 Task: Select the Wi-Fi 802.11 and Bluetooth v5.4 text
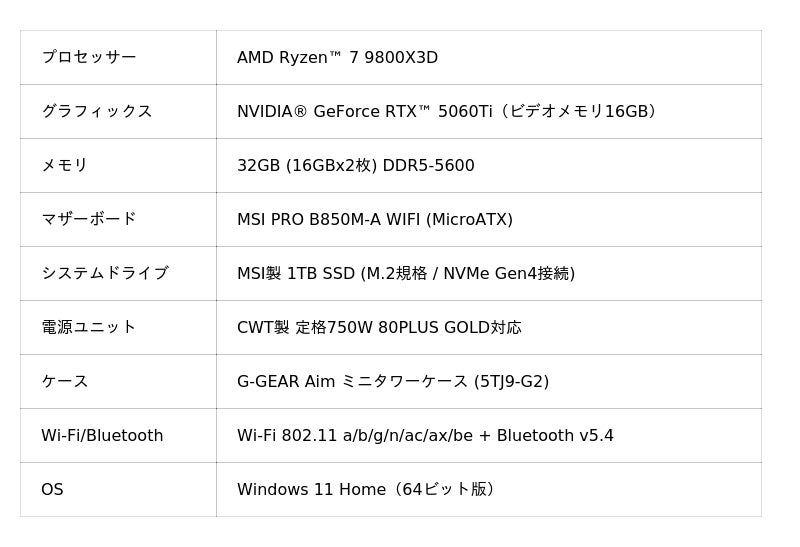[425, 436]
